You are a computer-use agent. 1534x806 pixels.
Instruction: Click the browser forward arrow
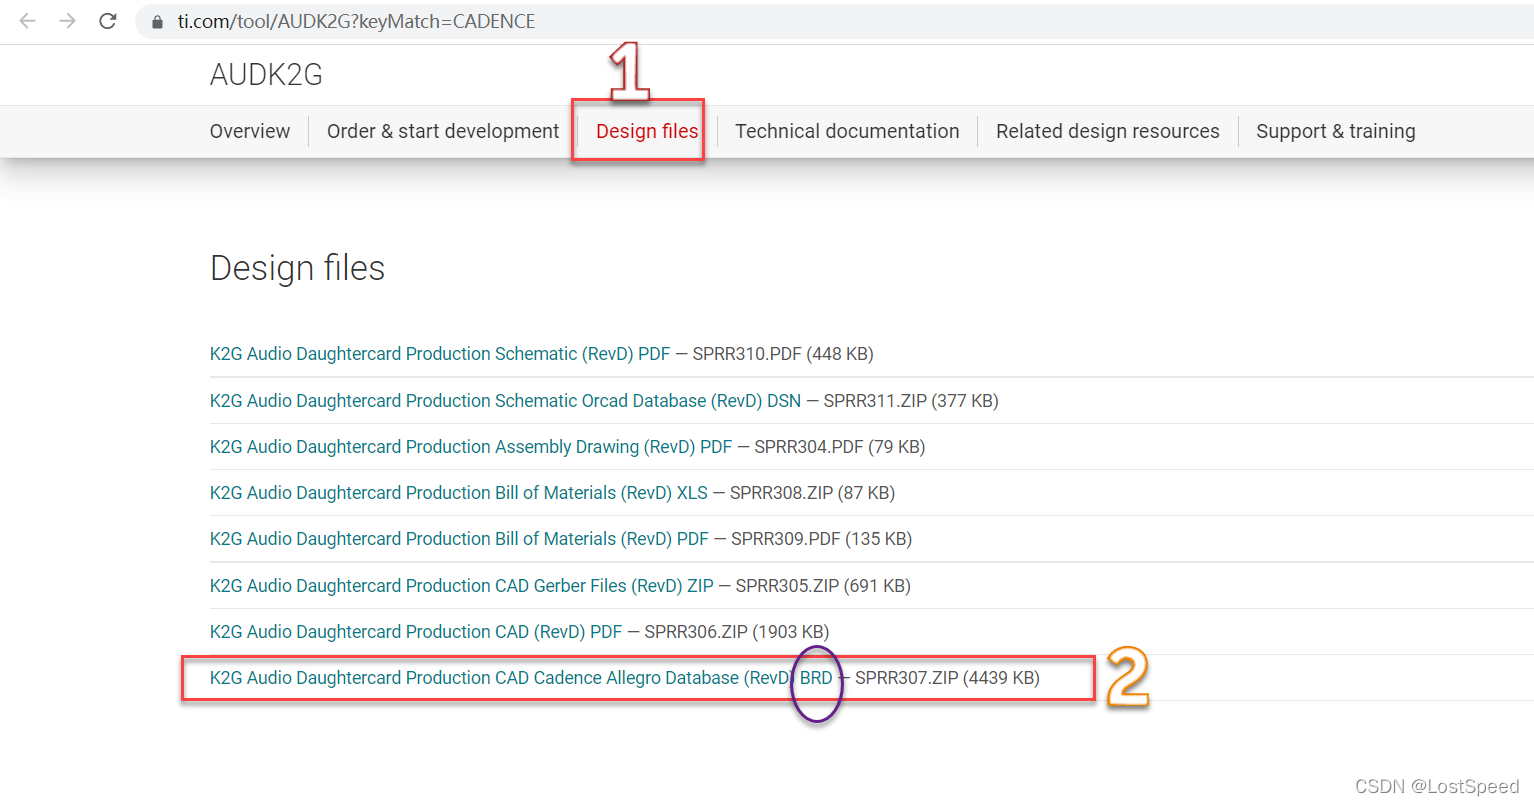[67, 21]
